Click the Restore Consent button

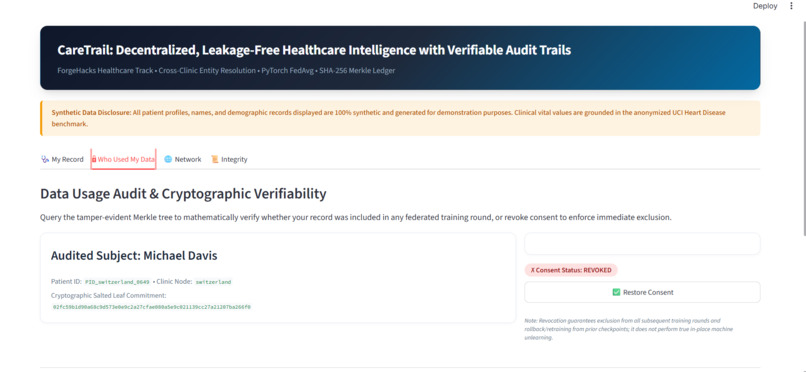pos(642,292)
